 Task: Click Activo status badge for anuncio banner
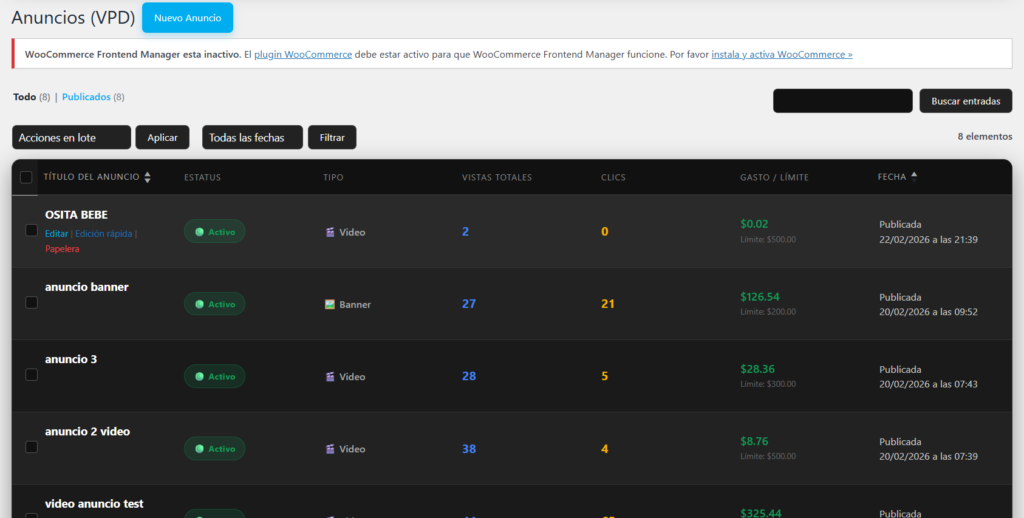[214, 304]
